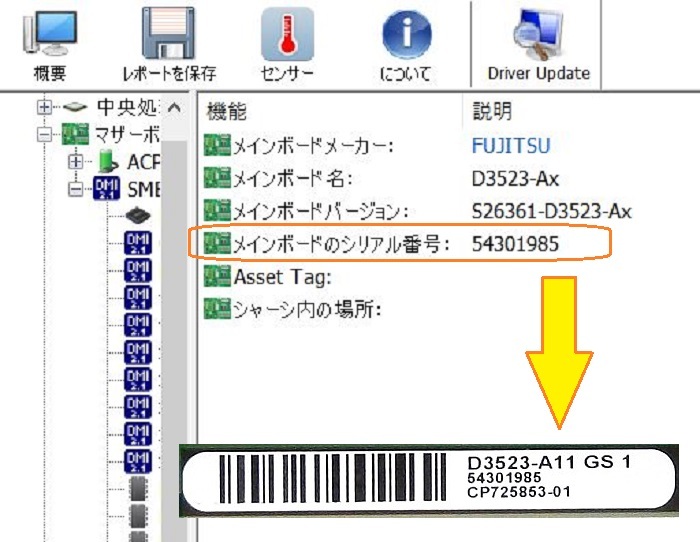Image resolution: width=700 pixels, height=542 pixels.
Task: Collapse the マザーボ tree node
Action: click(44, 134)
